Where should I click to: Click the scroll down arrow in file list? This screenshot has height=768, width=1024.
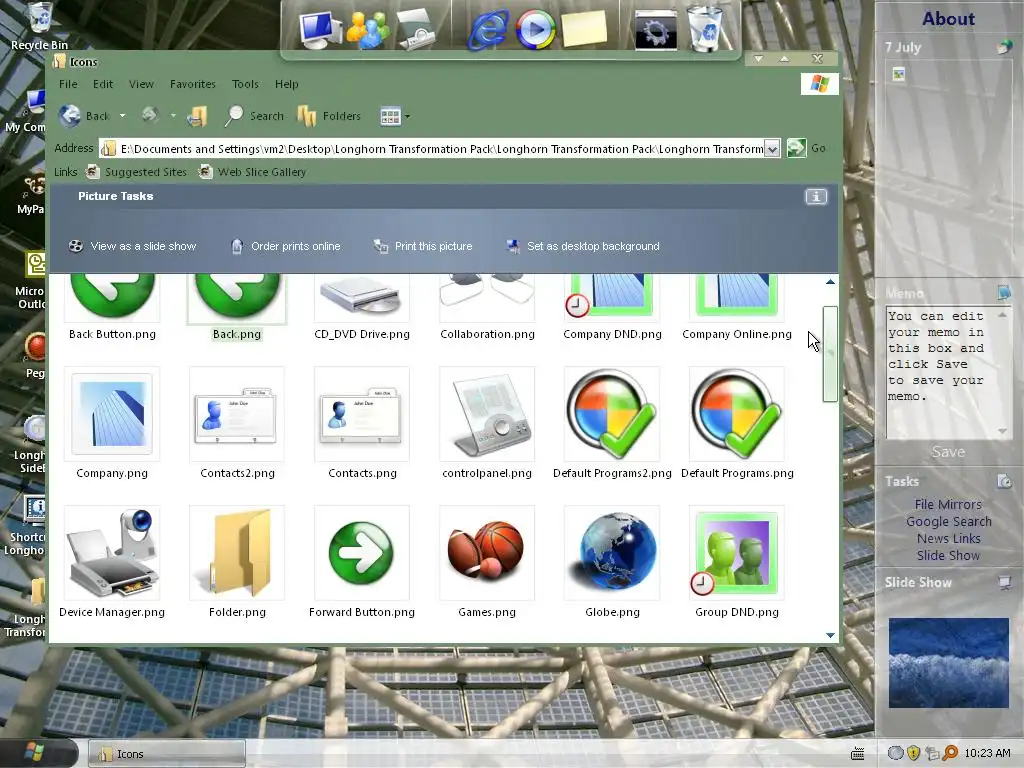[x=830, y=635]
